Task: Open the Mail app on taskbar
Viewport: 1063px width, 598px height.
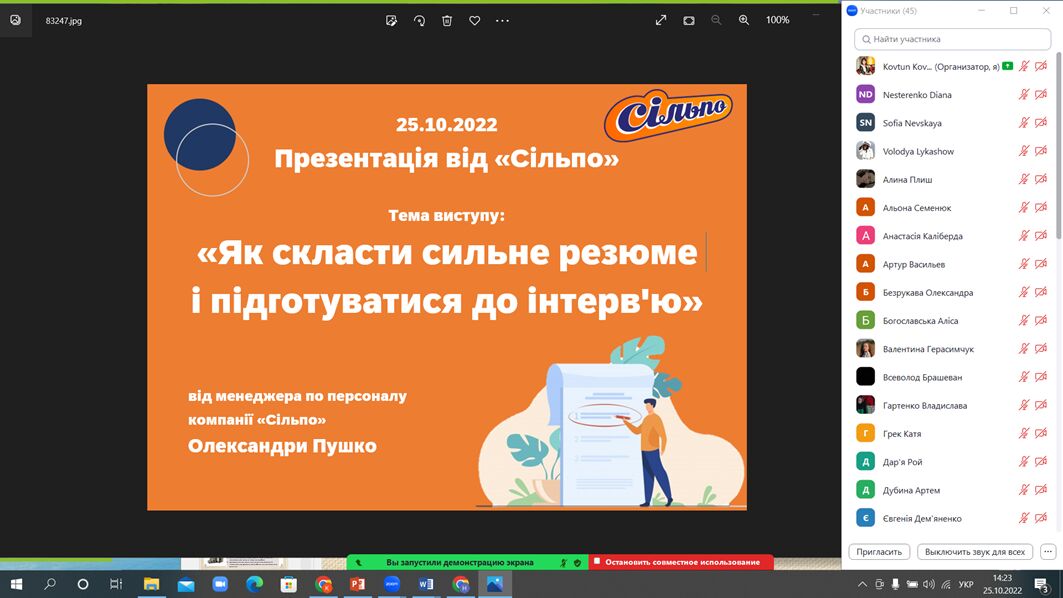Action: (x=186, y=584)
